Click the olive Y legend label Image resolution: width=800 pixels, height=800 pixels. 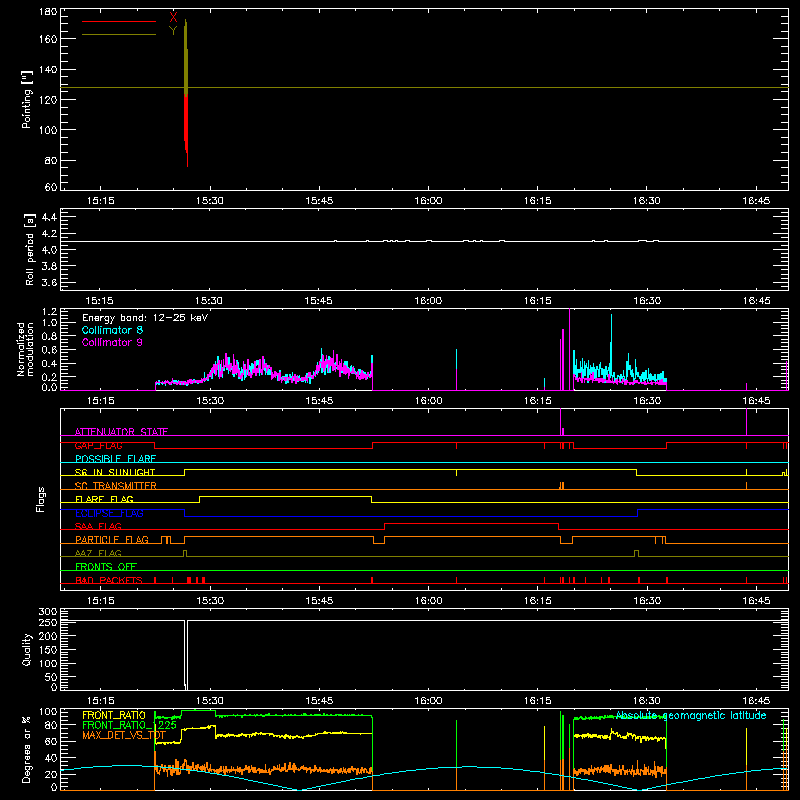pyautogui.click(x=173, y=30)
